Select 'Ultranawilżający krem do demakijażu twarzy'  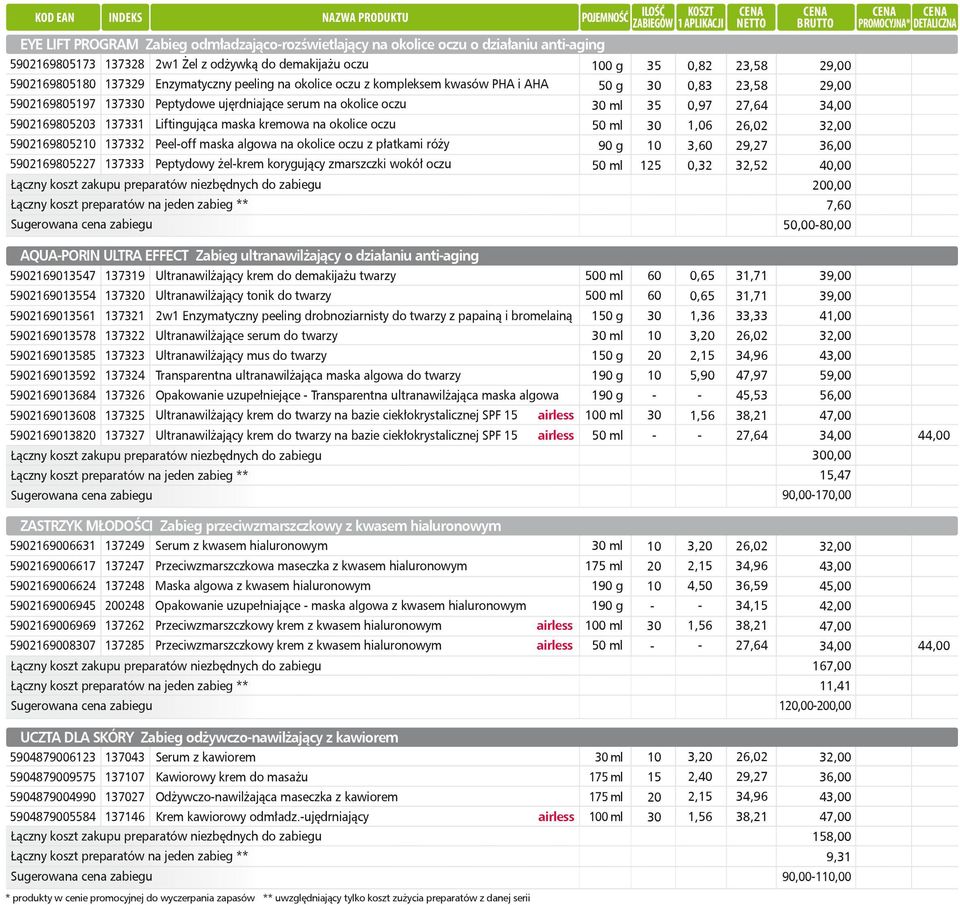[276, 276]
